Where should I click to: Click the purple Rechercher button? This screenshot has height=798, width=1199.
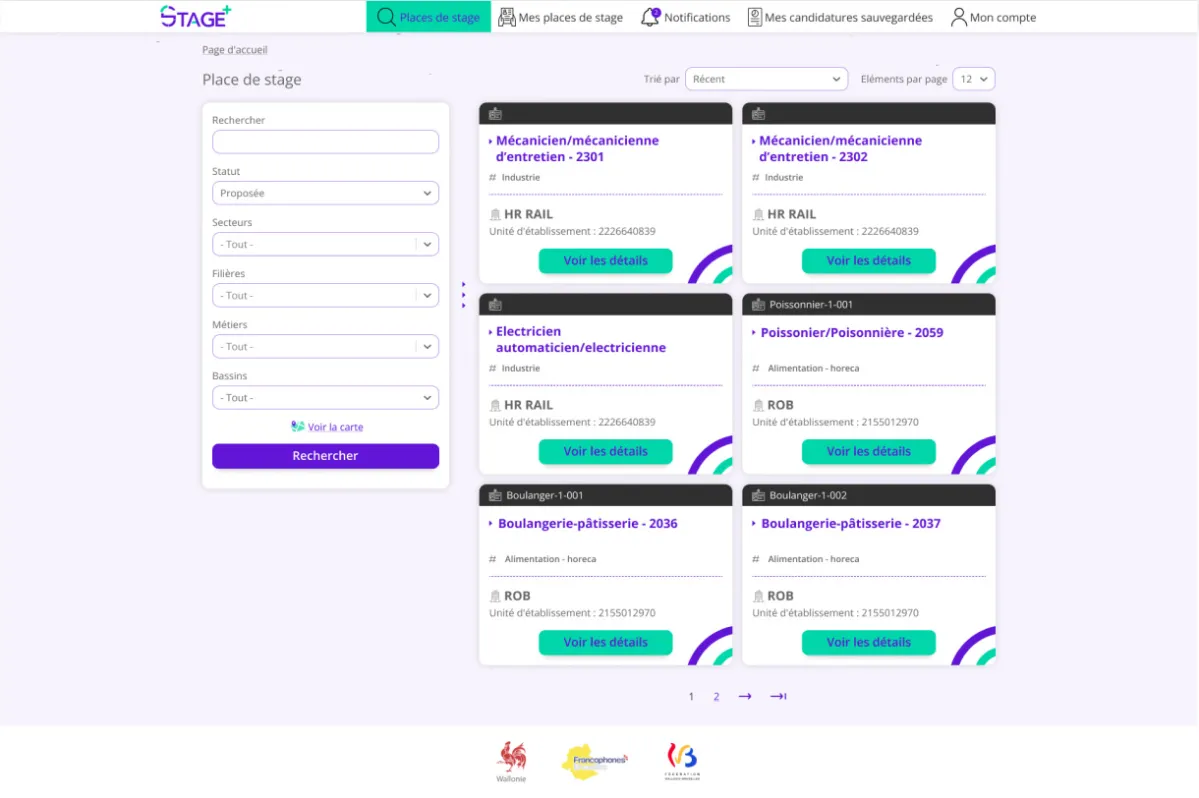tap(325, 456)
